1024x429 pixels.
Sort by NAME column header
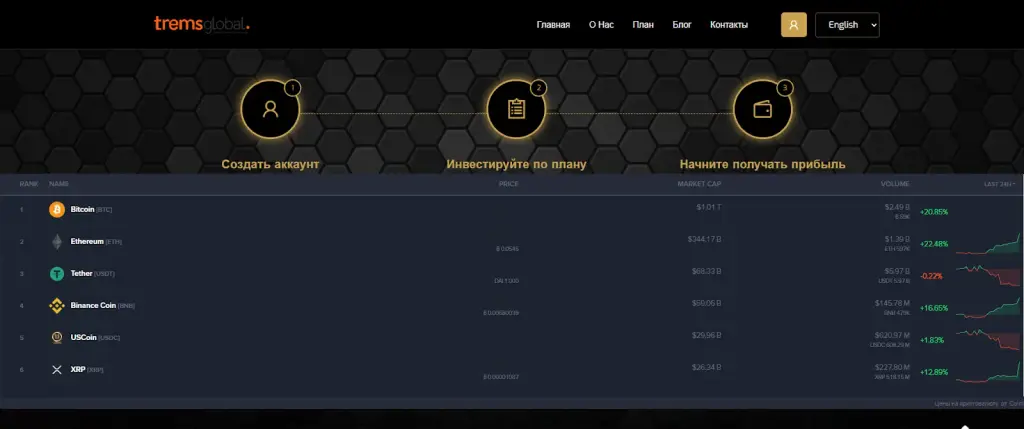point(59,184)
